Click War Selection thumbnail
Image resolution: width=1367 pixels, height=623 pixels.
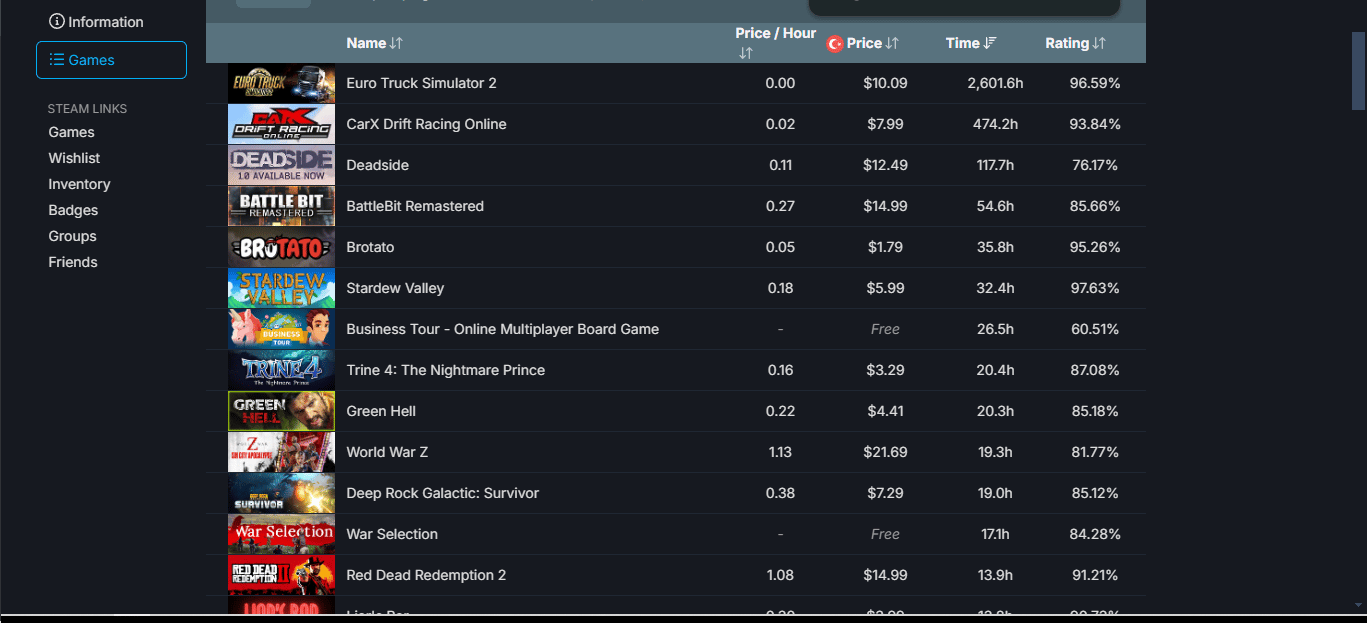point(281,534)
